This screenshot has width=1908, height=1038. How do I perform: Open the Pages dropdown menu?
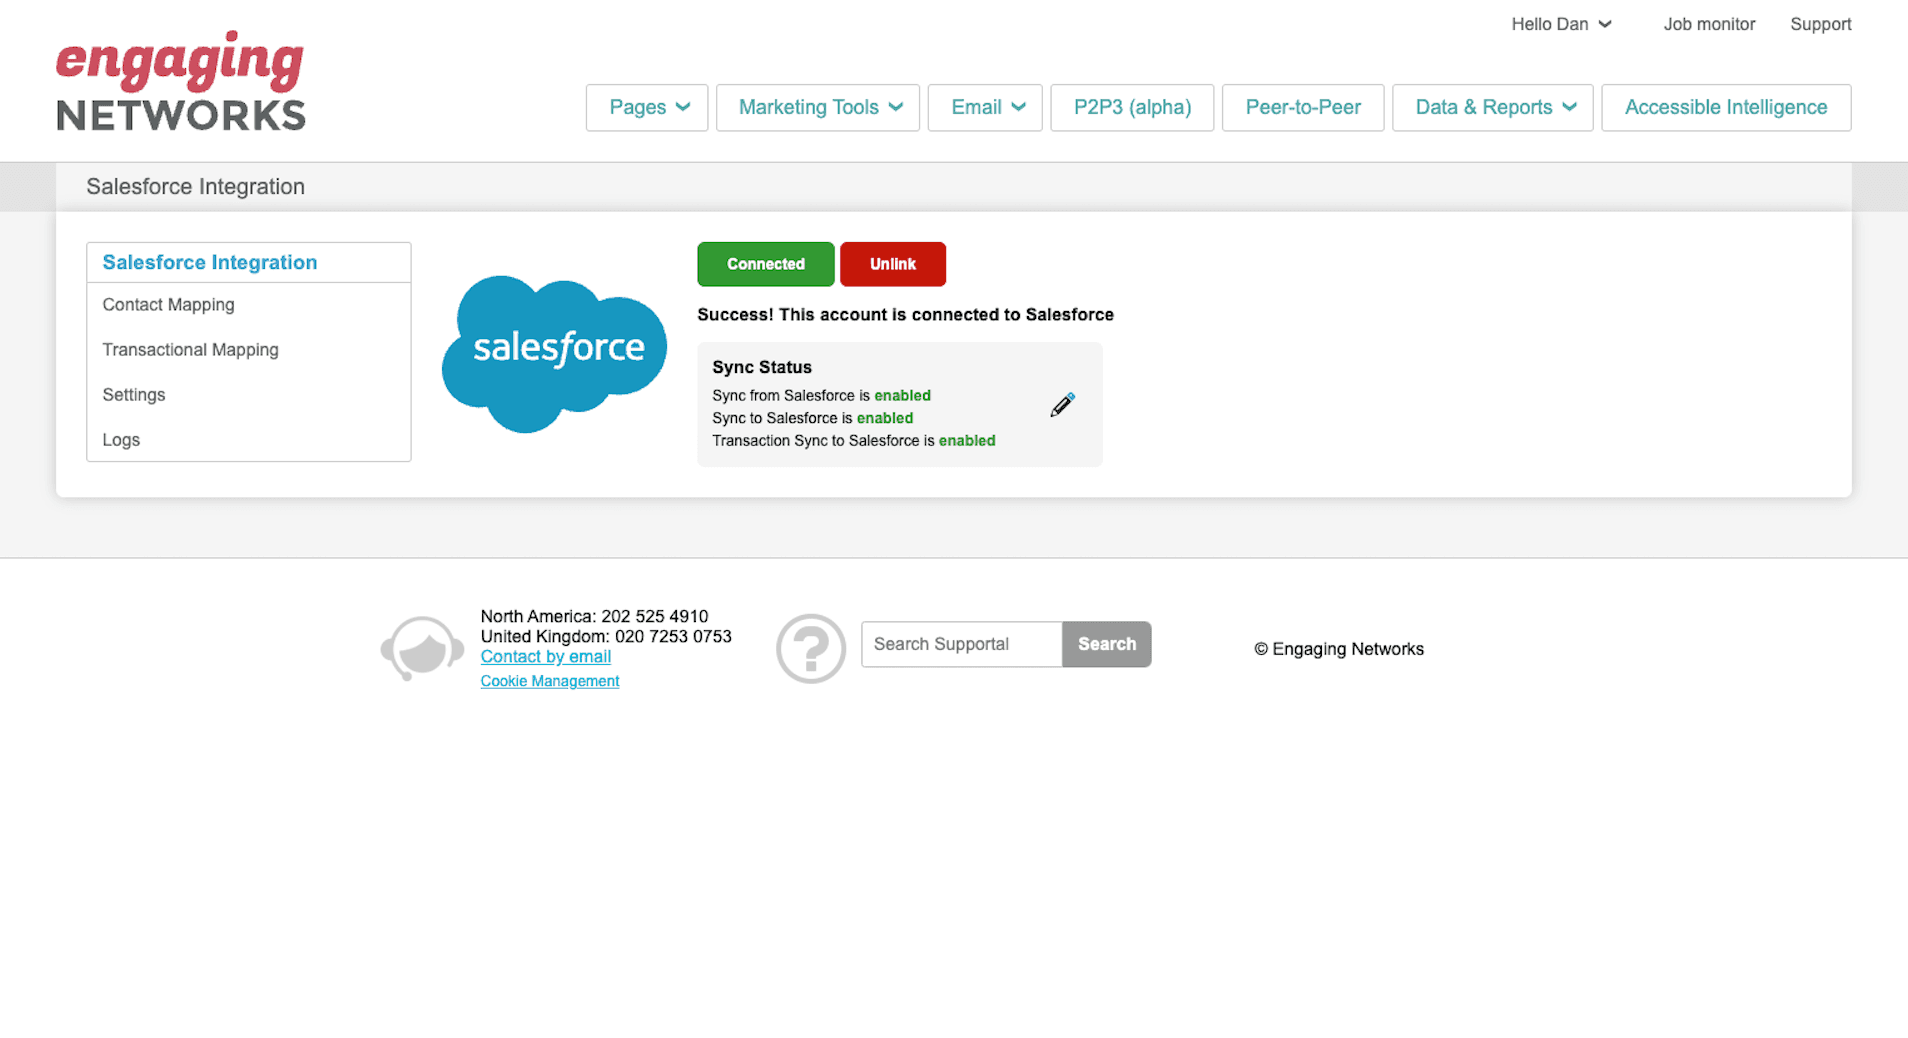pos(647,108)
